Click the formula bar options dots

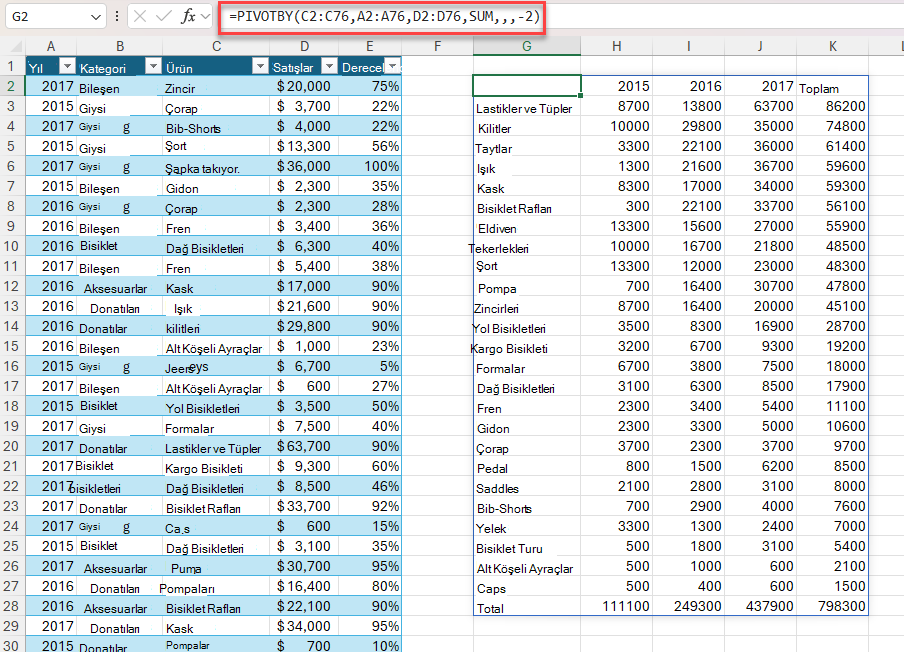117,16
